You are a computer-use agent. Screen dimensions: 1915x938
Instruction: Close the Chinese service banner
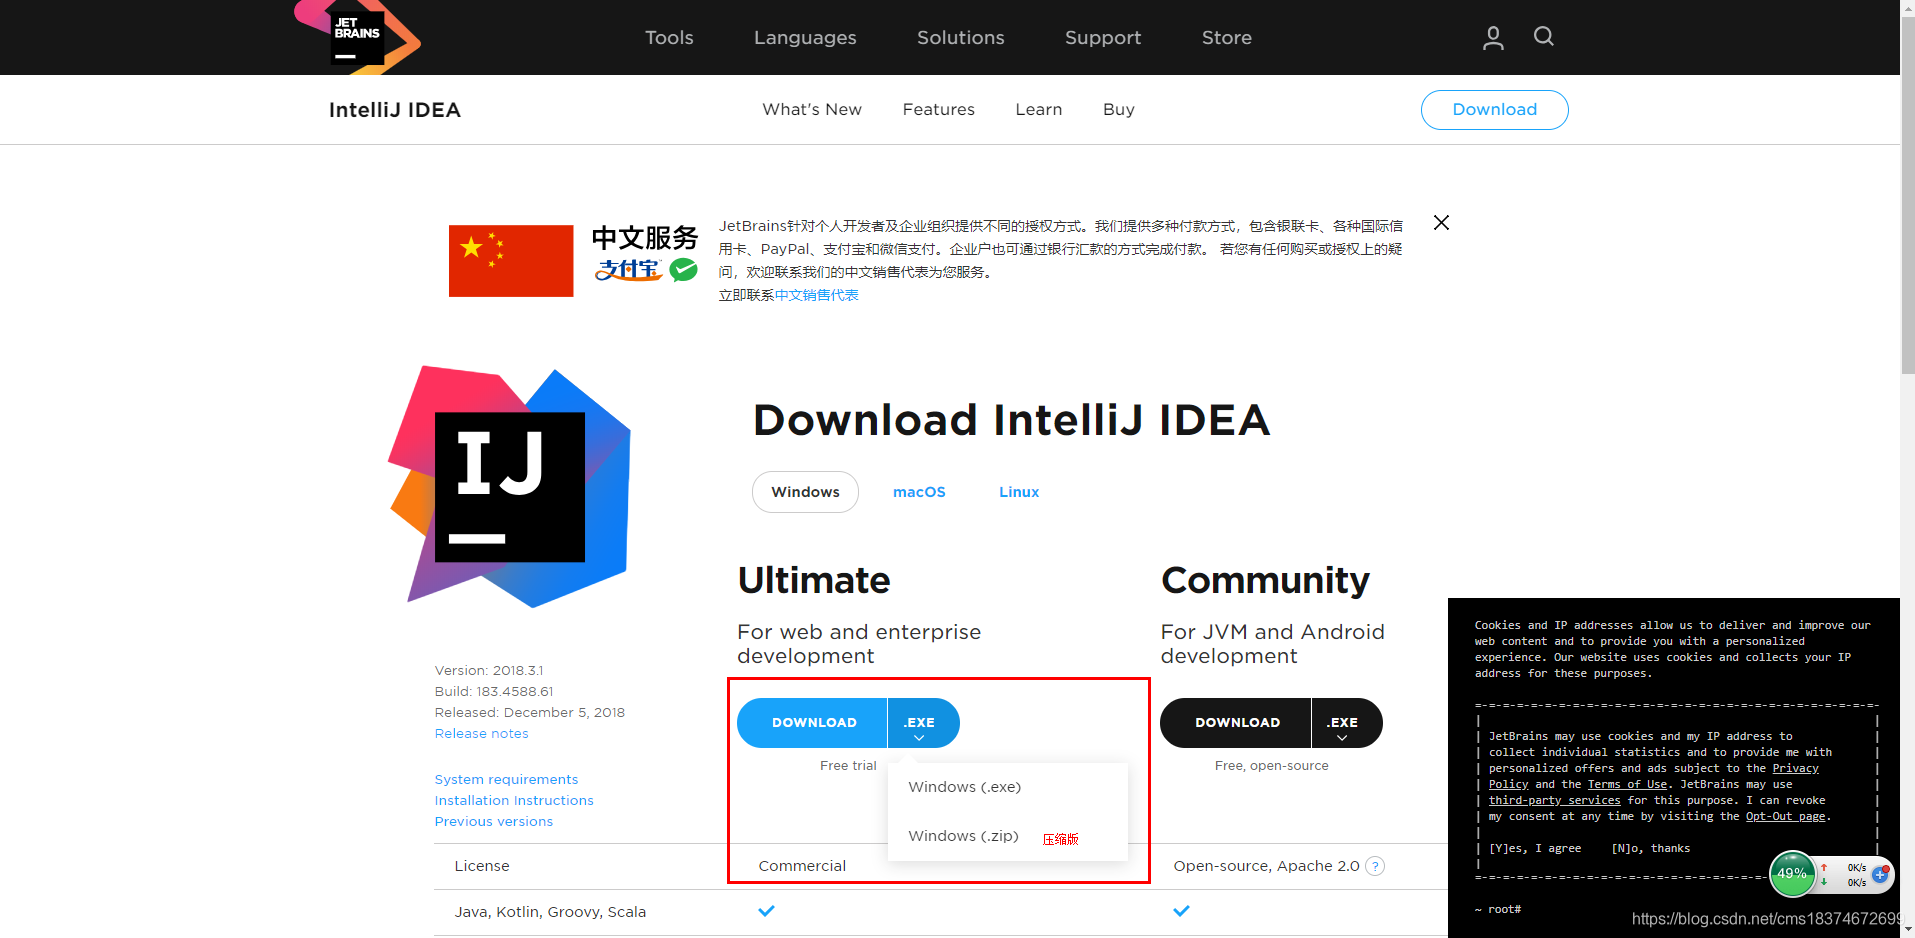point(1441,223)
